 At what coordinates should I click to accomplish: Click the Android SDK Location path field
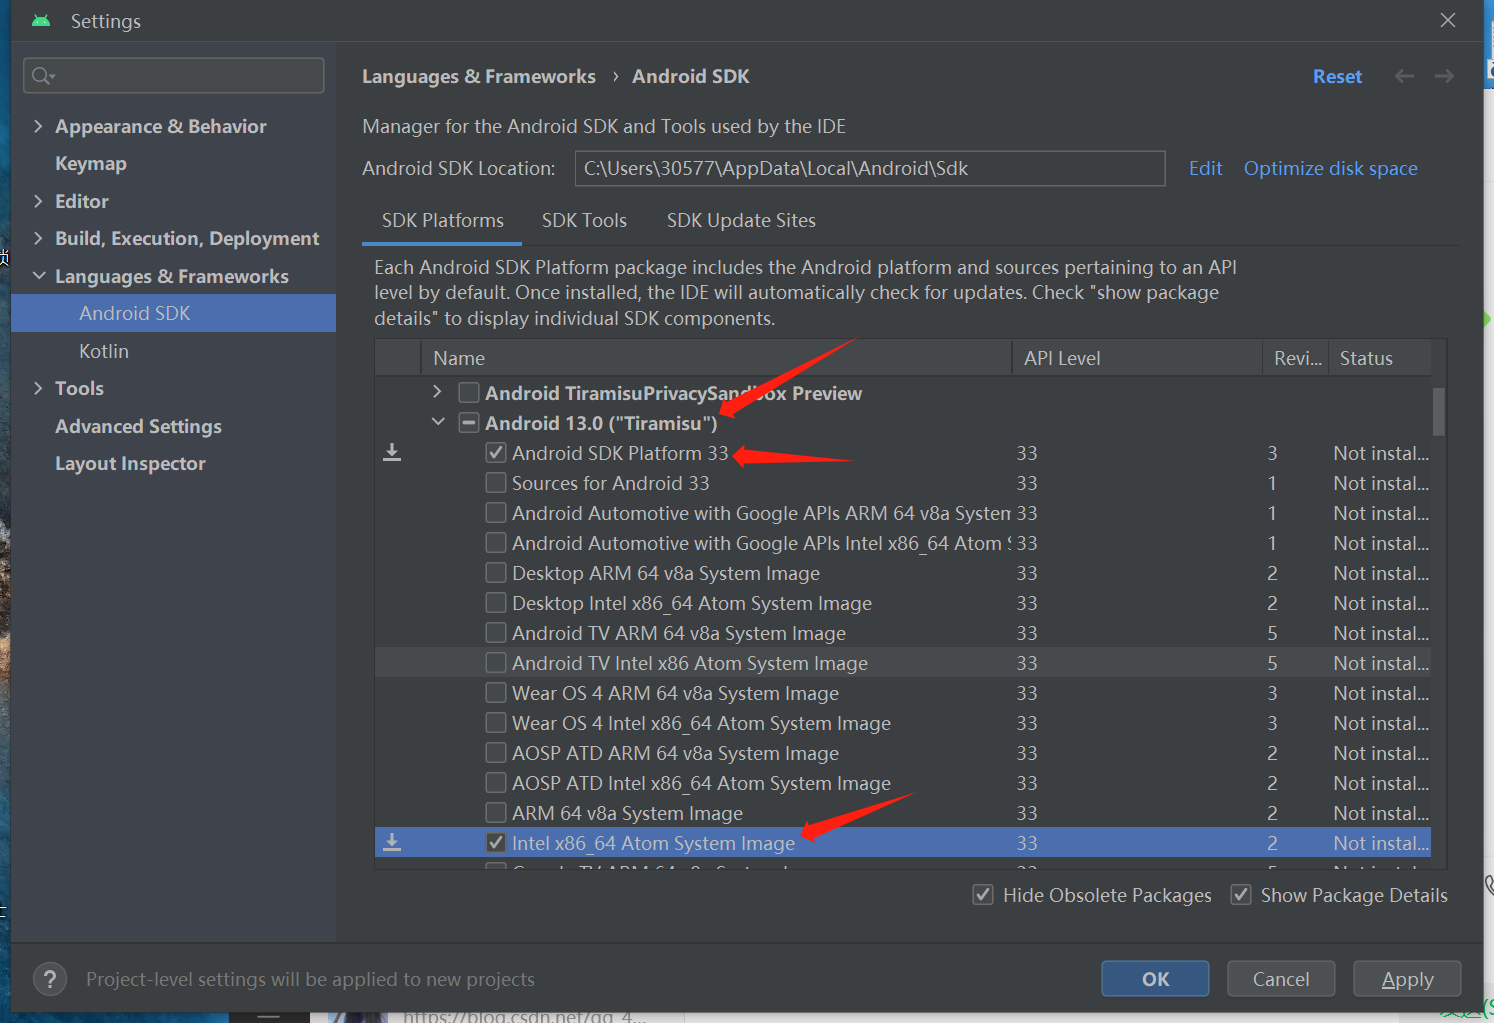tap(870, 168)
